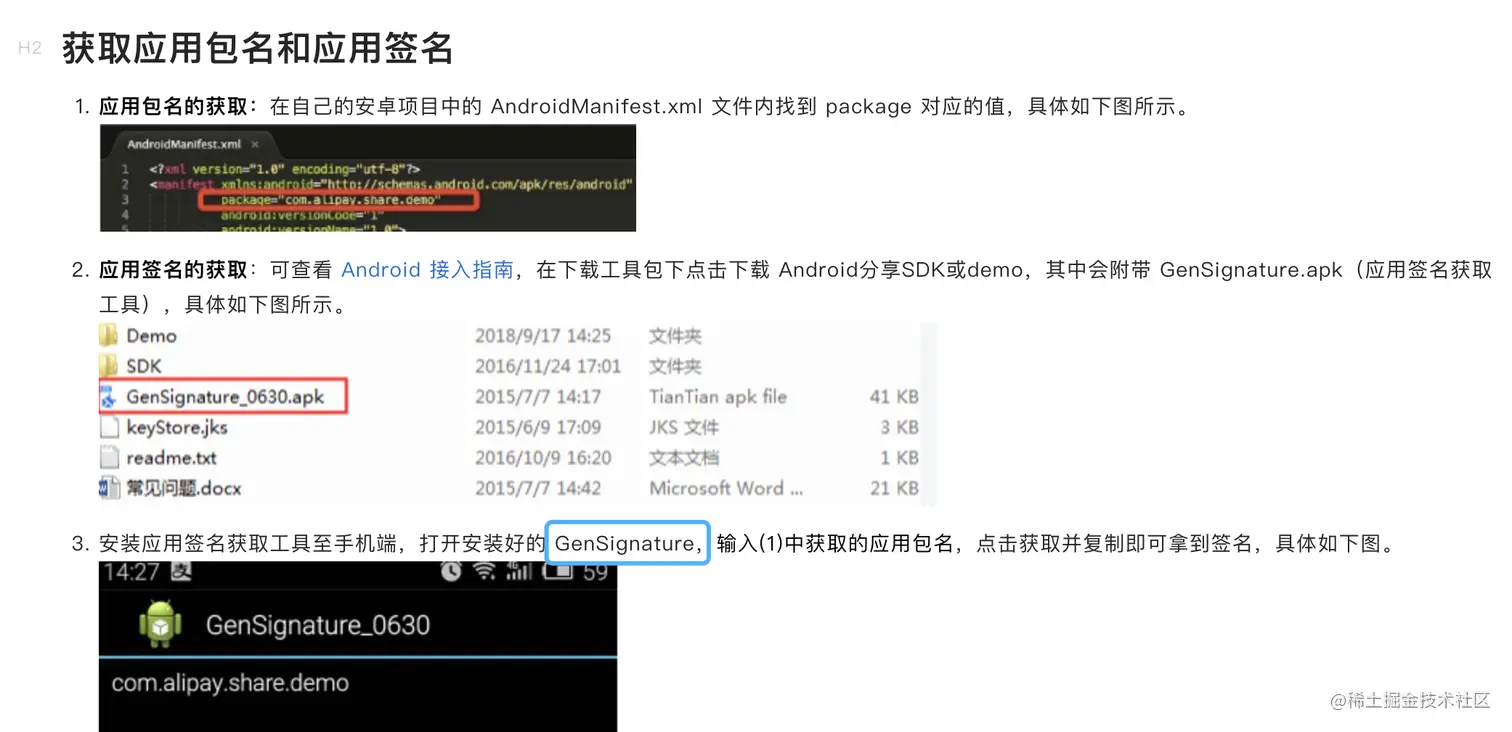Click the readme.txt file icon
This screenshot has width=1512, height=732.
109,458
